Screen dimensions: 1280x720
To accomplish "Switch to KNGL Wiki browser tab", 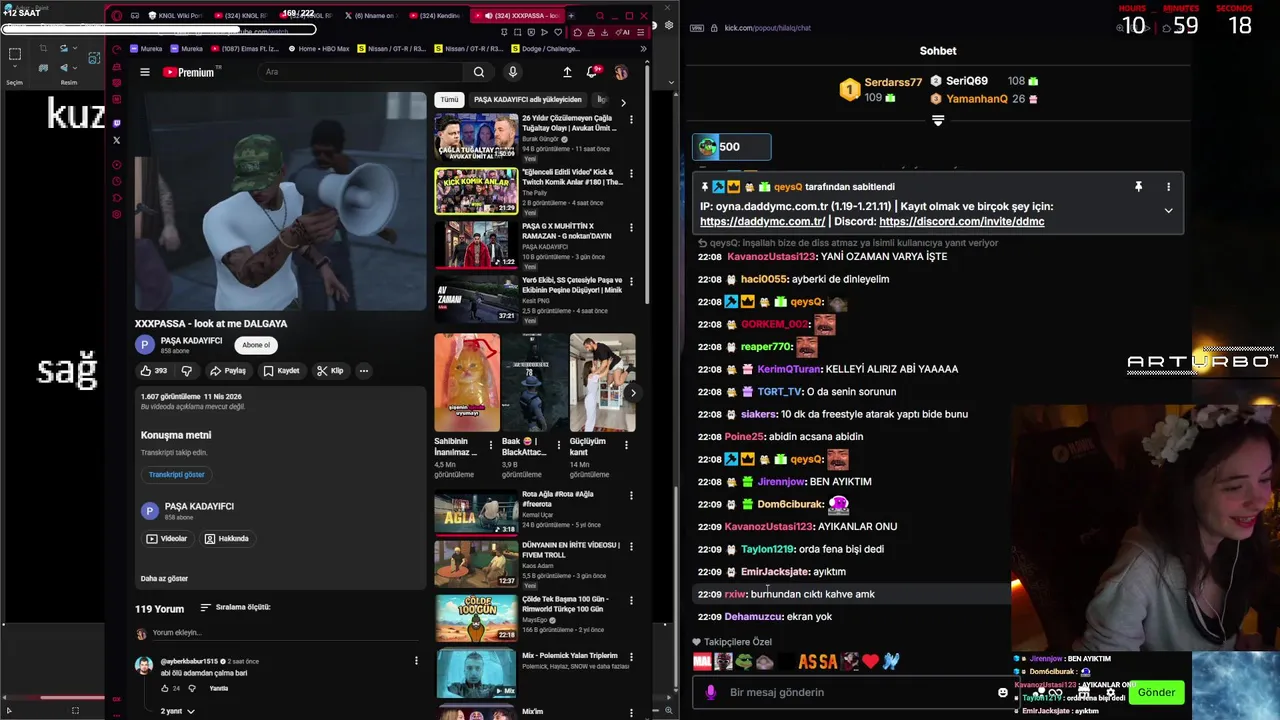I will [176, 16].
